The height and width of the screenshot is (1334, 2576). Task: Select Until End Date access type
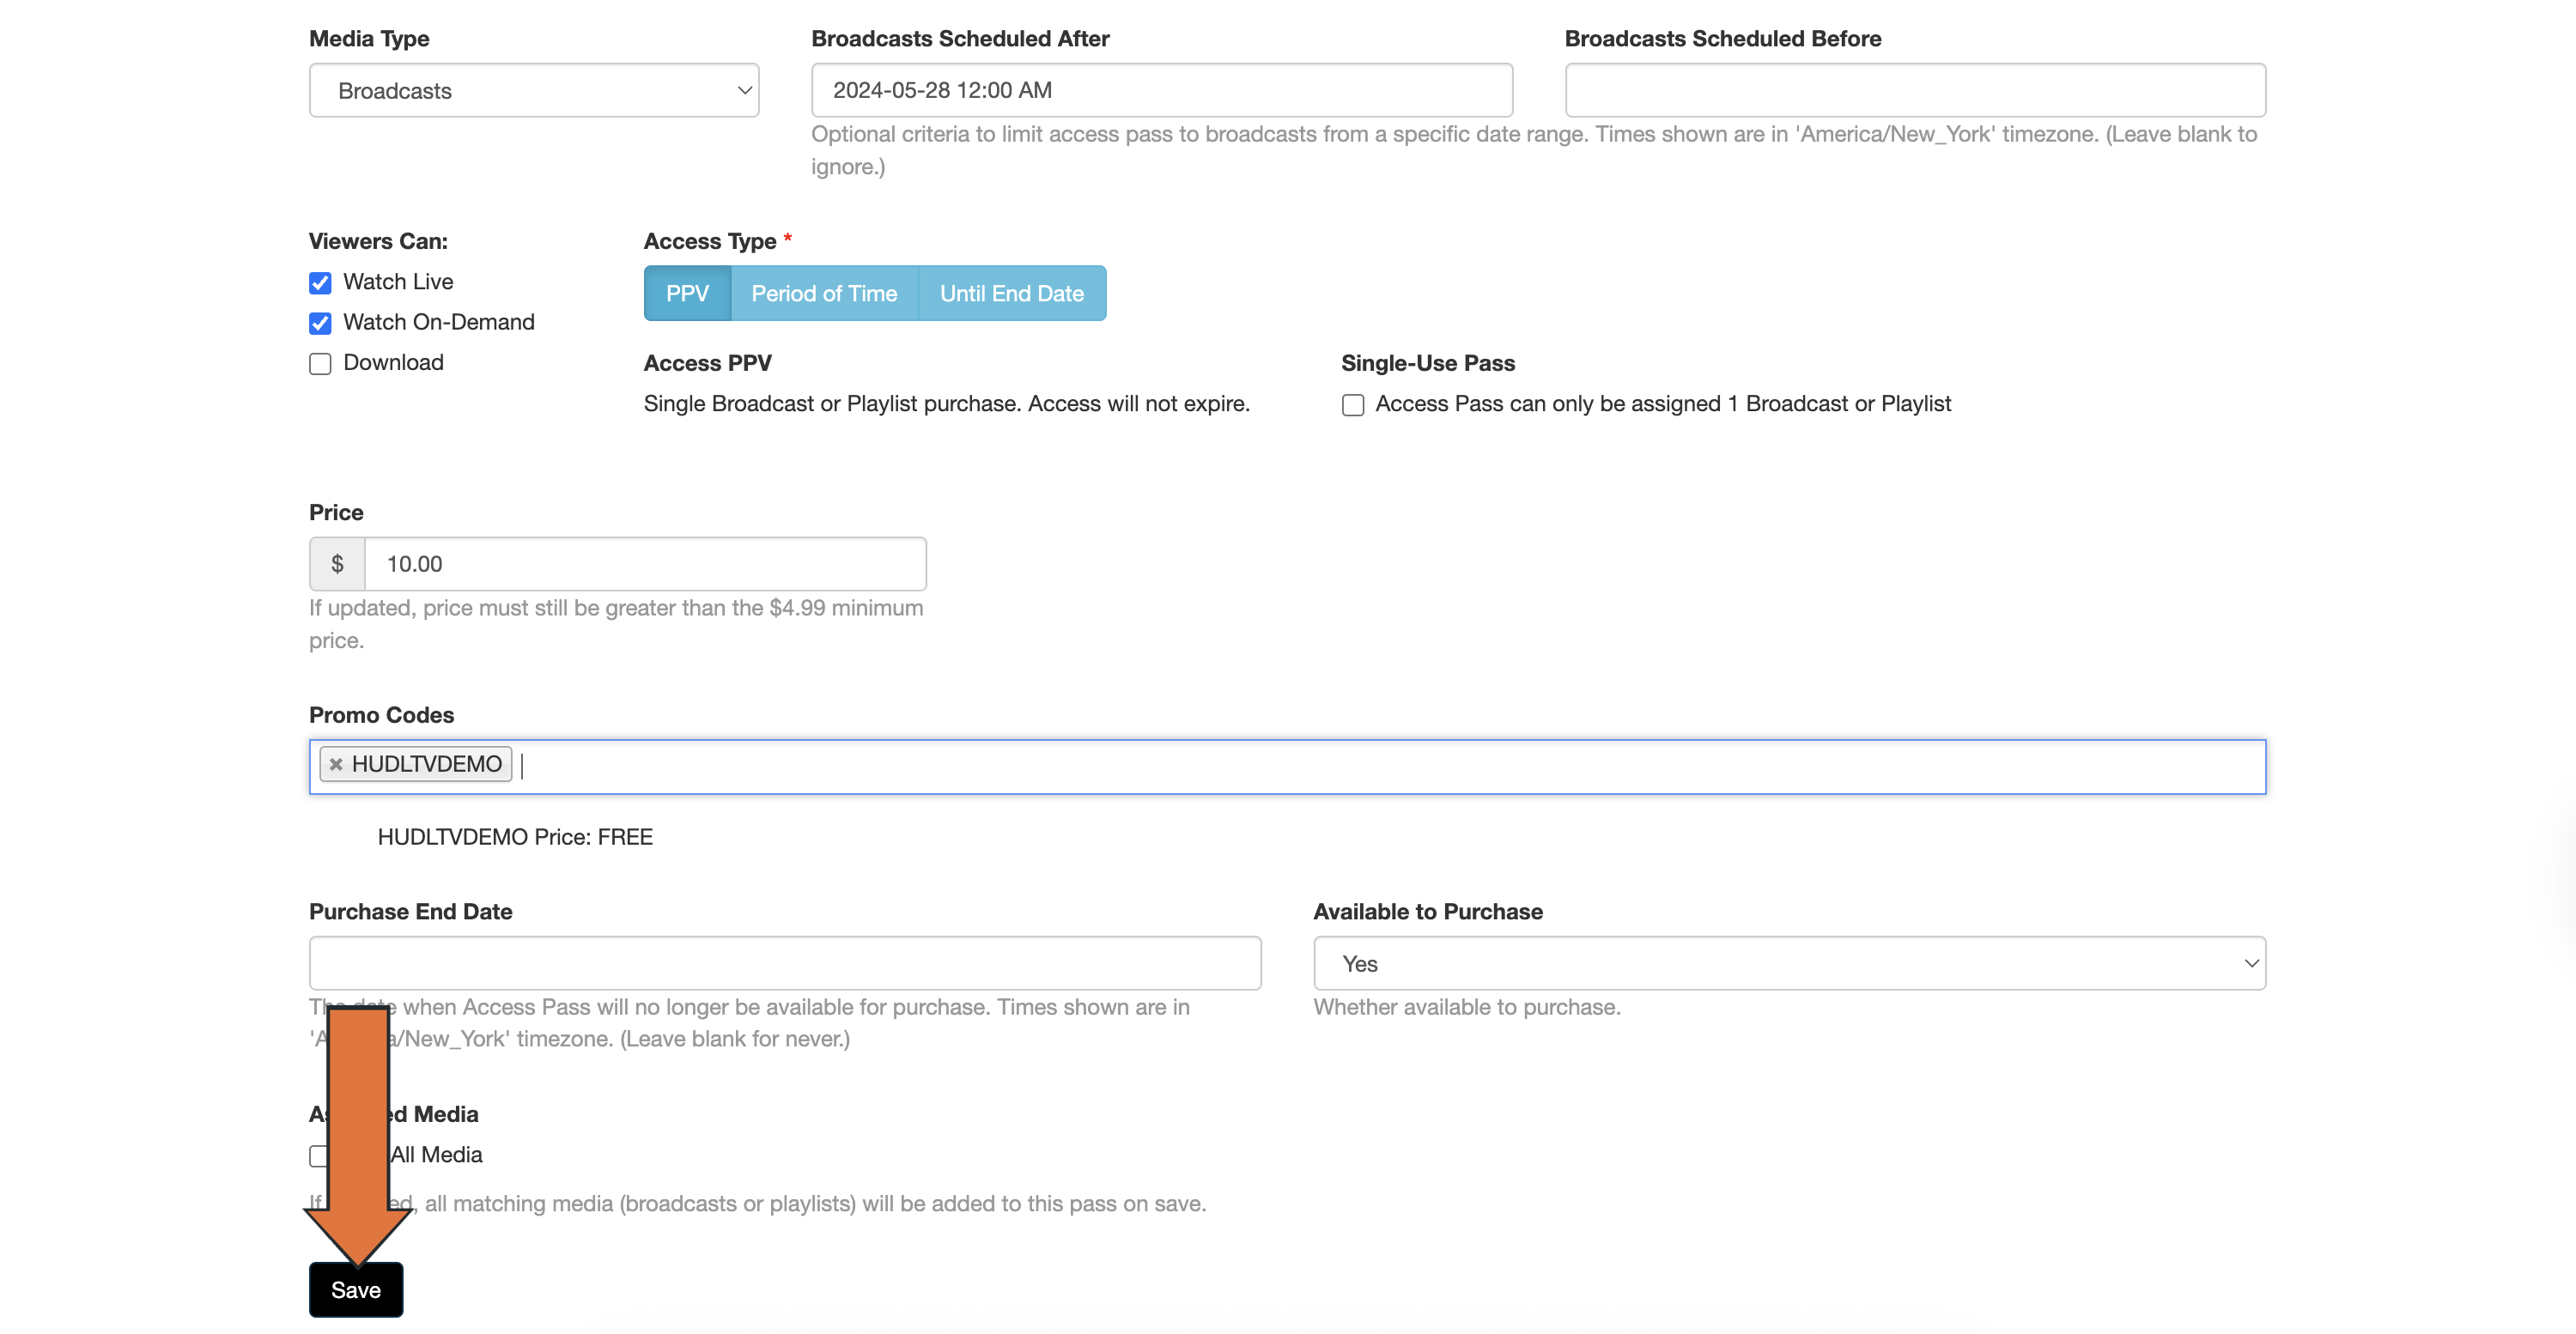[1012, 293]
